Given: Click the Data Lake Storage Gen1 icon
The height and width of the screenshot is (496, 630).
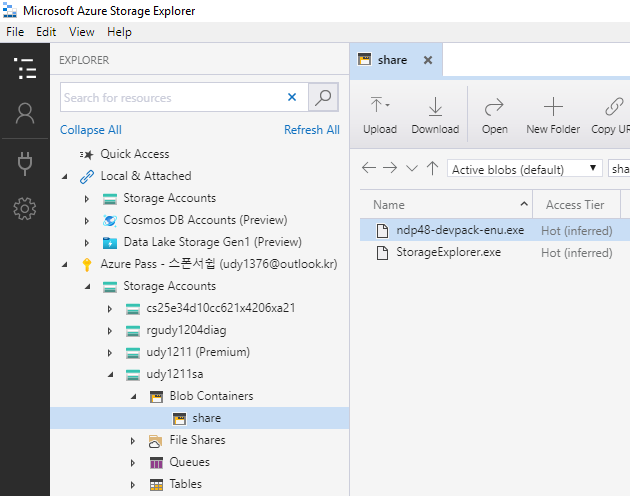Looking at the screenshot, I should click(x=110, y=242).
